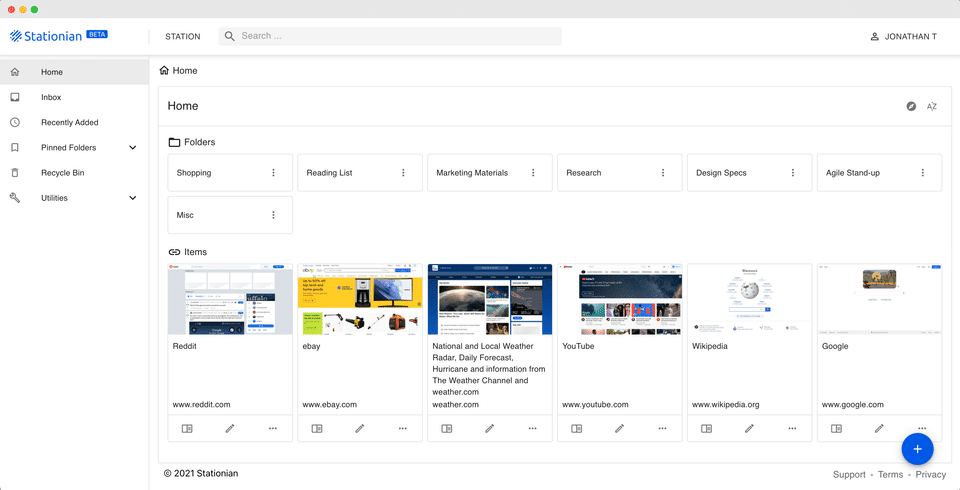
Task: Open more options on weather.com card
Action: pos(532,429)
